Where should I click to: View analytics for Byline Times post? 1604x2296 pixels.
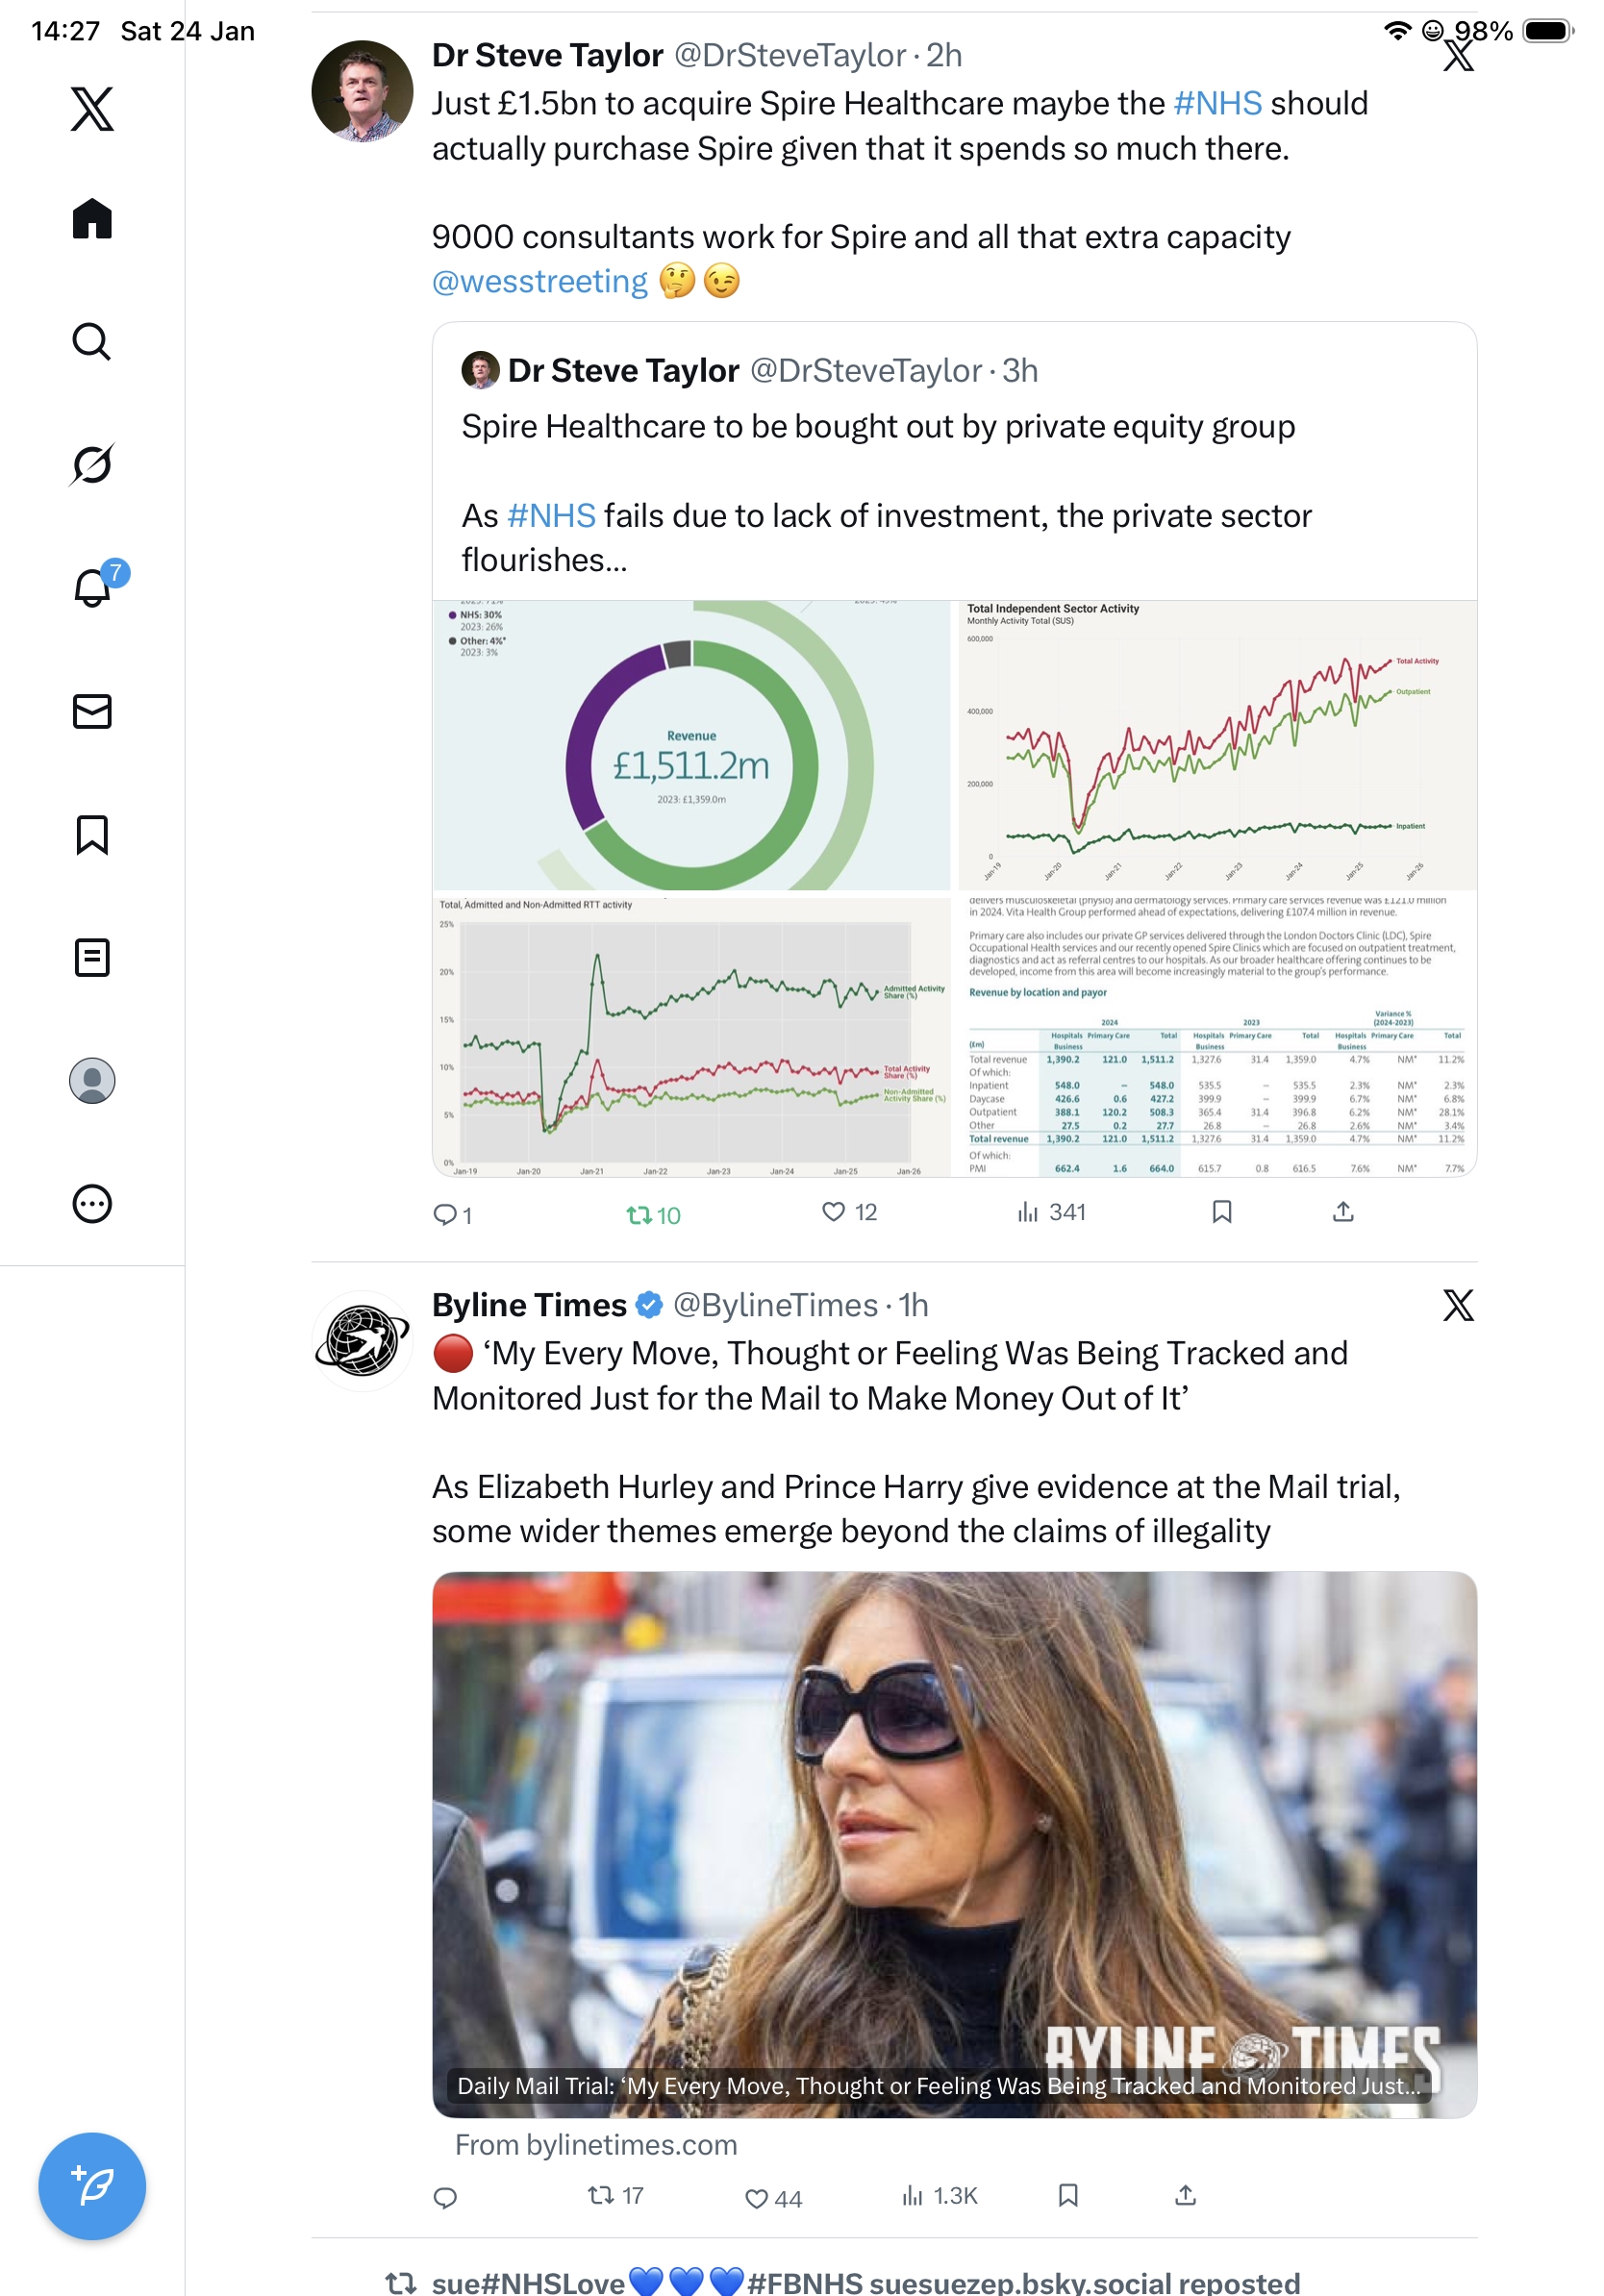pyautogui.click(x=939, y=2196)
